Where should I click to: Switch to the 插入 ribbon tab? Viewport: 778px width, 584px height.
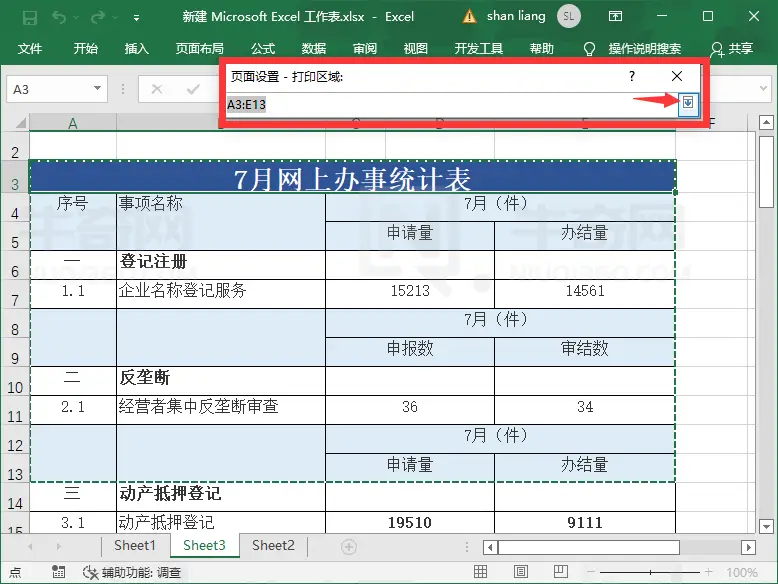click(136, 48)
